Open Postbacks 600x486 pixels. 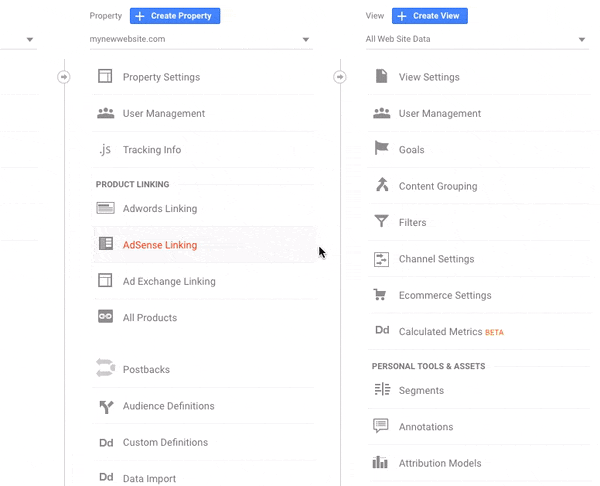click(x=146, y=369)
